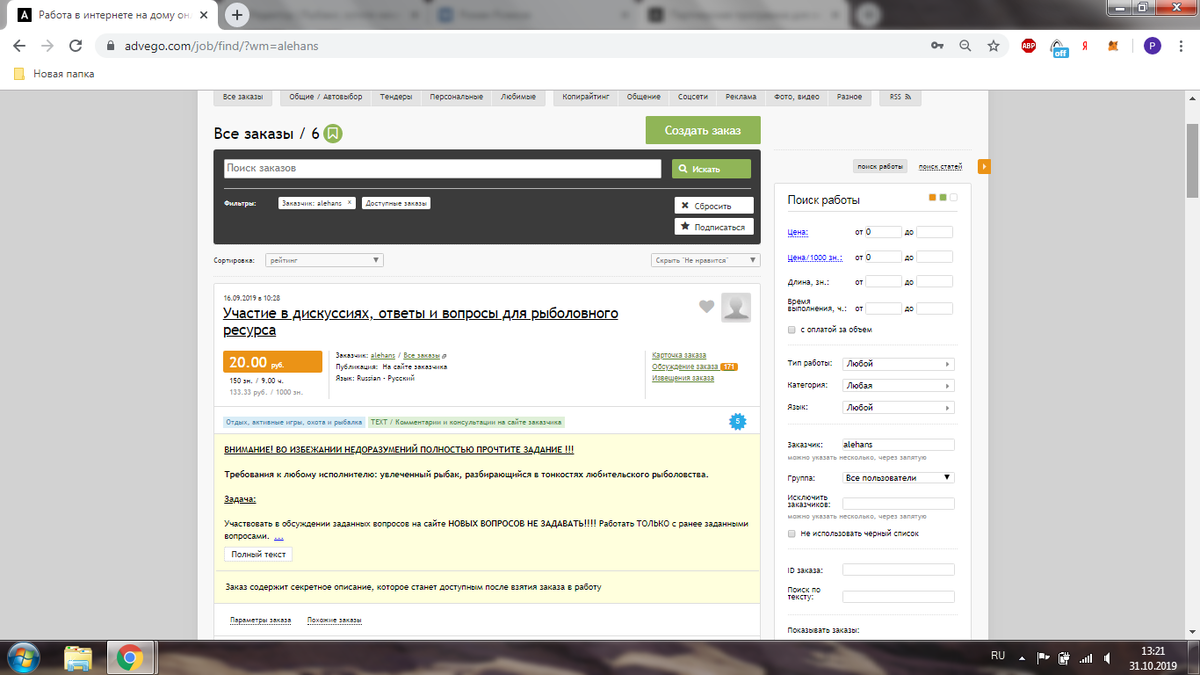Open the Соцсети tab
The width and height of the screenshot is (1200, 675).
pyautogui.click(x=693, y=97)
